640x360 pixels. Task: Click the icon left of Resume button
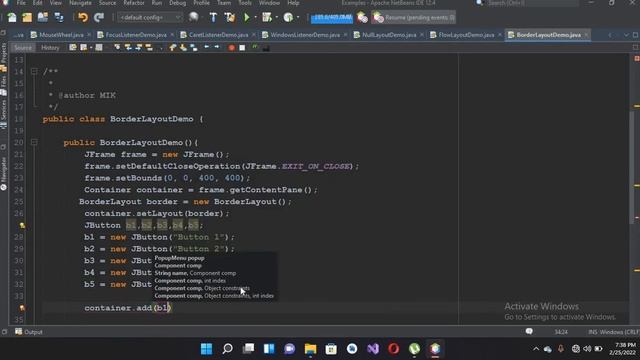[362, 18]
